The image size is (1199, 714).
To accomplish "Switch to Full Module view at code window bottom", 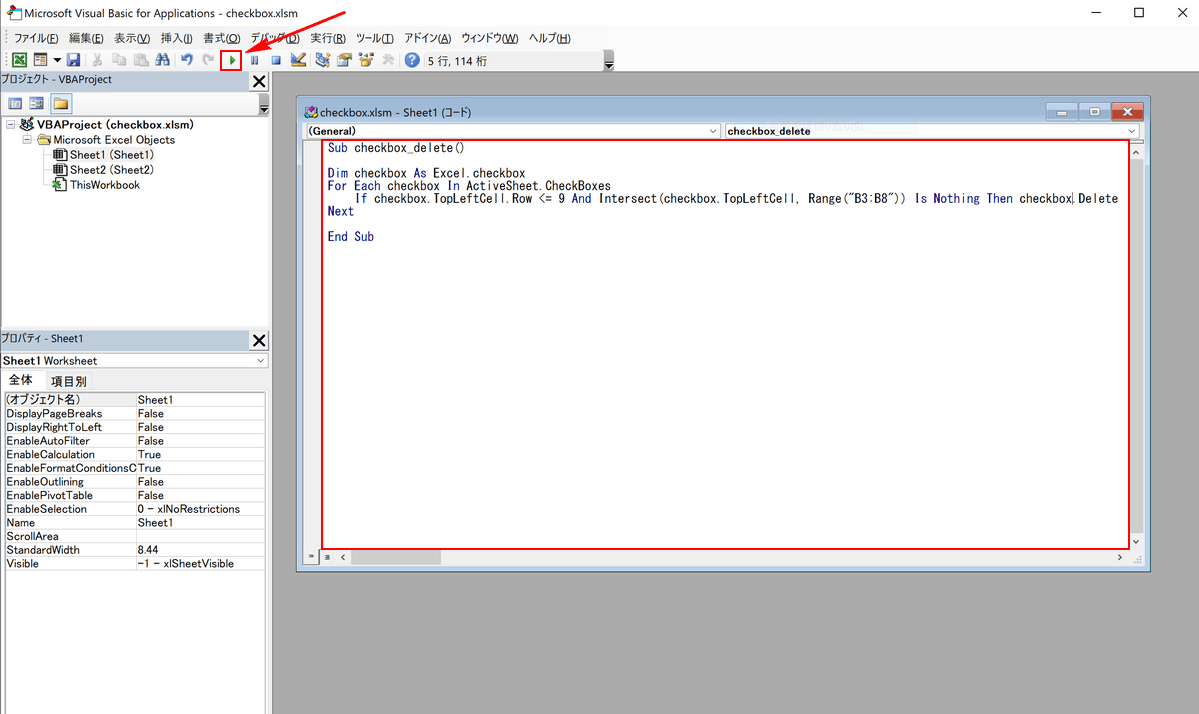I will 326,557.
